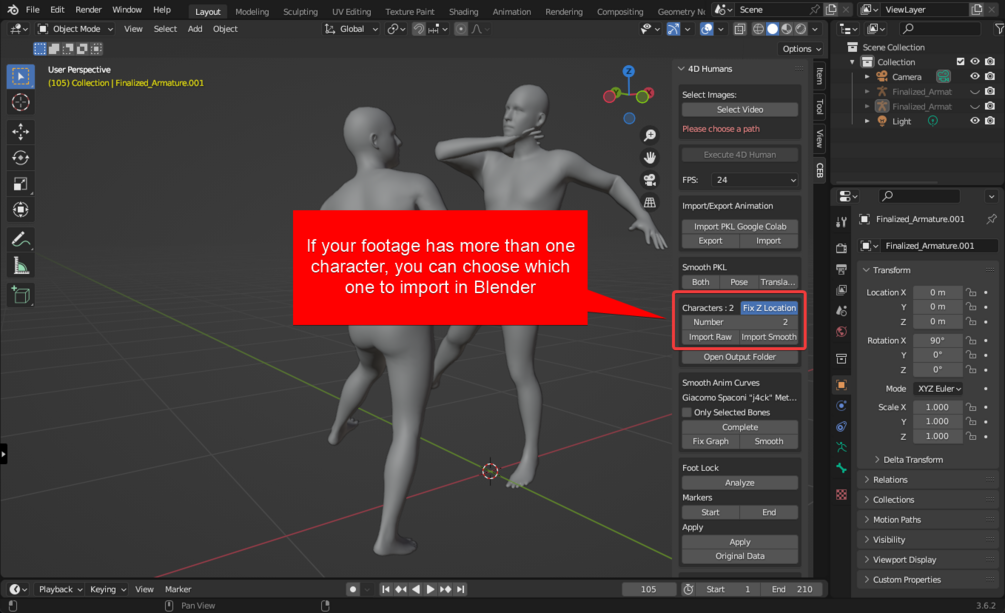Open the Texture properties checker icon
The height and width of the screenshot is (613, 1005).
click(842, 494)
